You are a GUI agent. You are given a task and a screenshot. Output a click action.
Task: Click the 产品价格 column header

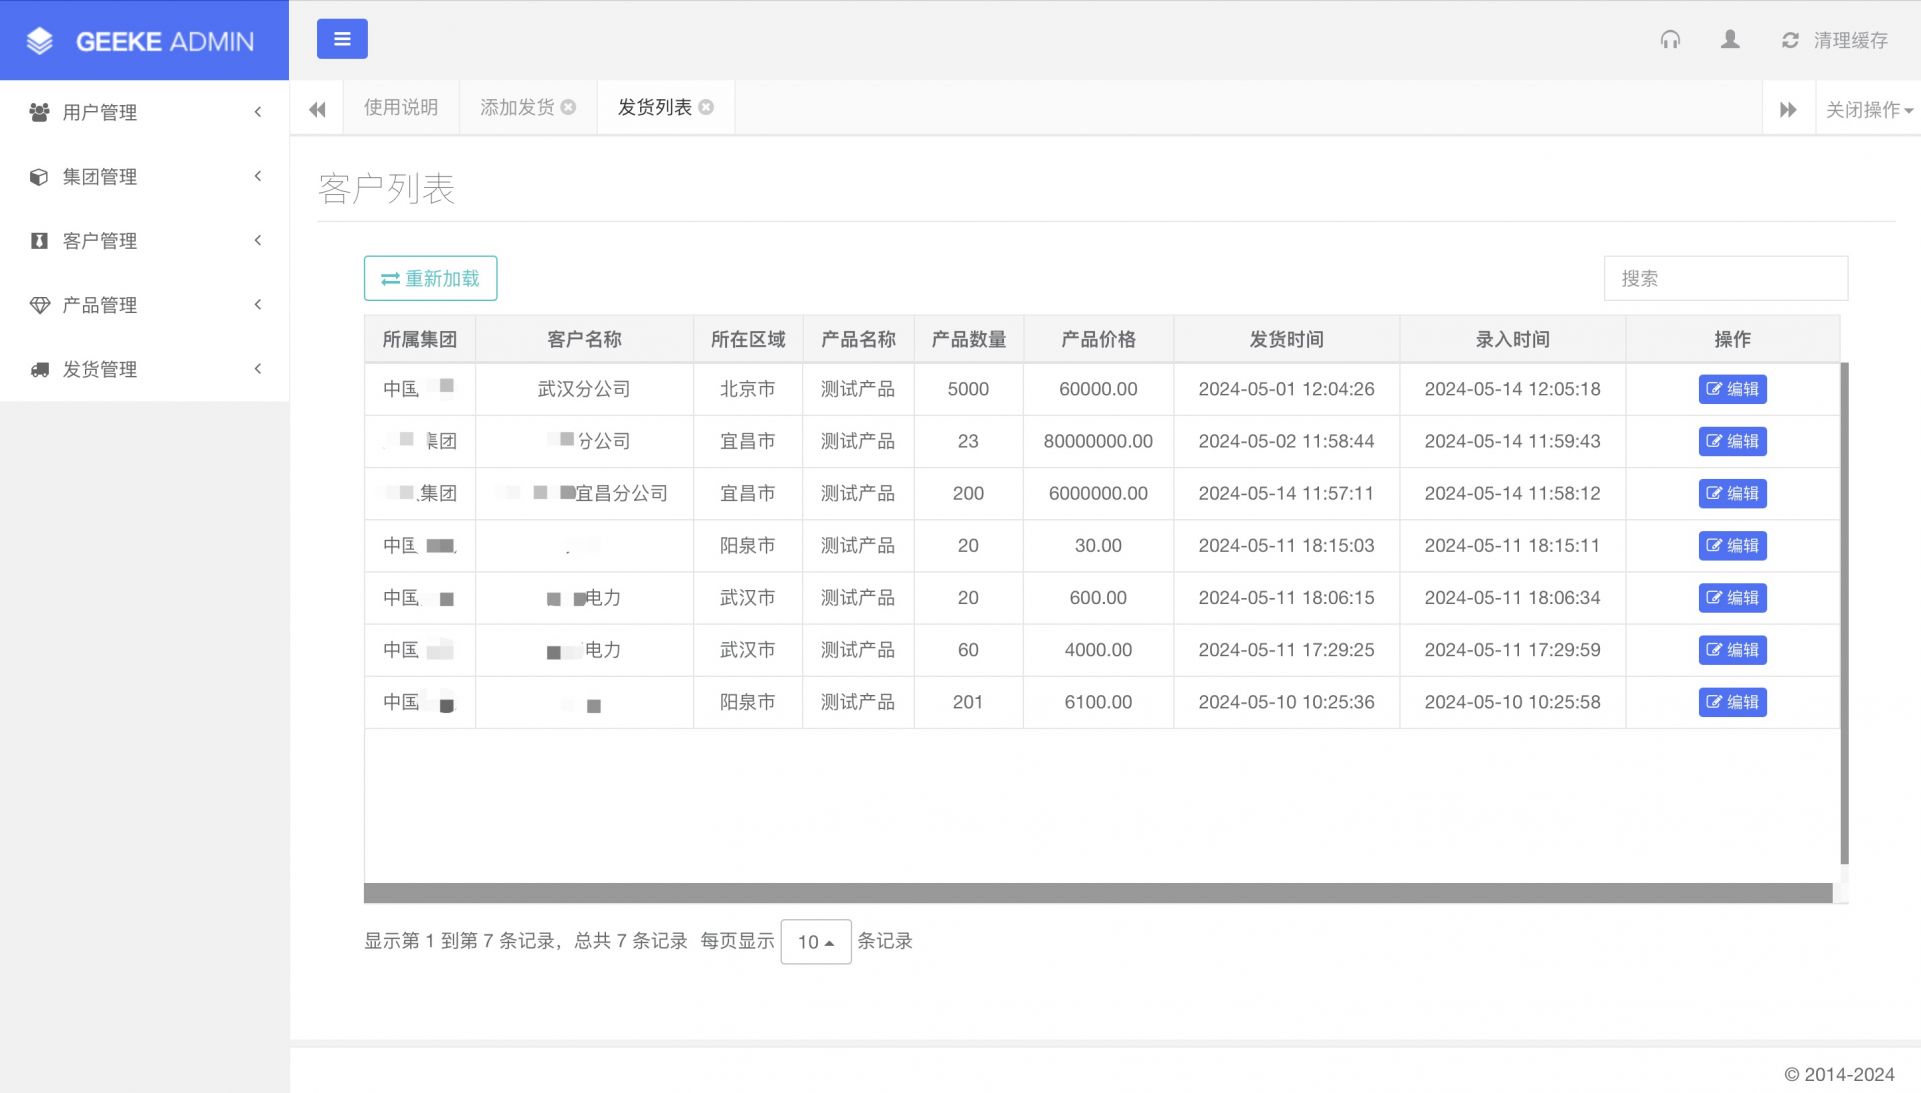[1097, 339]
